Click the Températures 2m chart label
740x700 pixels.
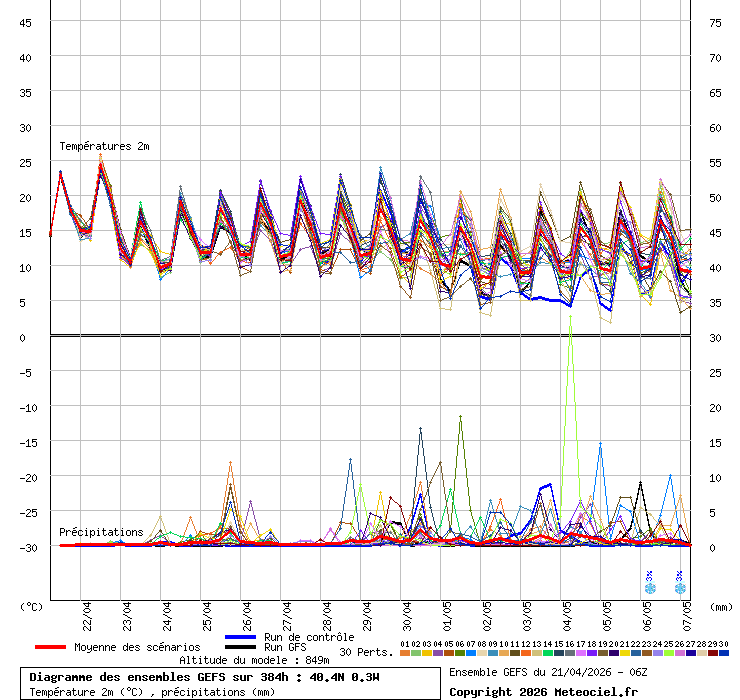[x=104, y=147]
